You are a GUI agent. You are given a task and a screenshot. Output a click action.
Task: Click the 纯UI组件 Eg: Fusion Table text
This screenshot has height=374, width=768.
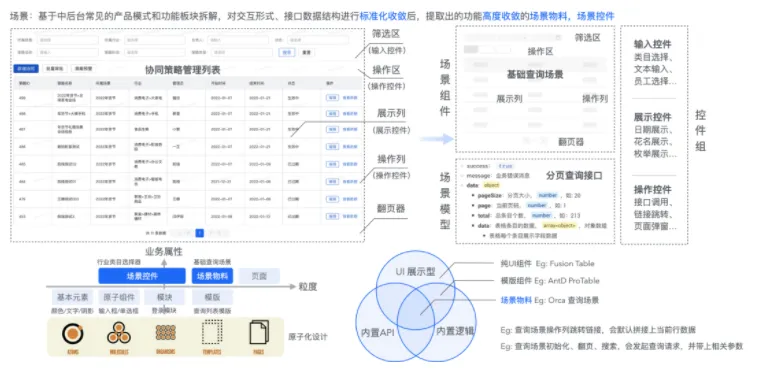pos(547,263)
